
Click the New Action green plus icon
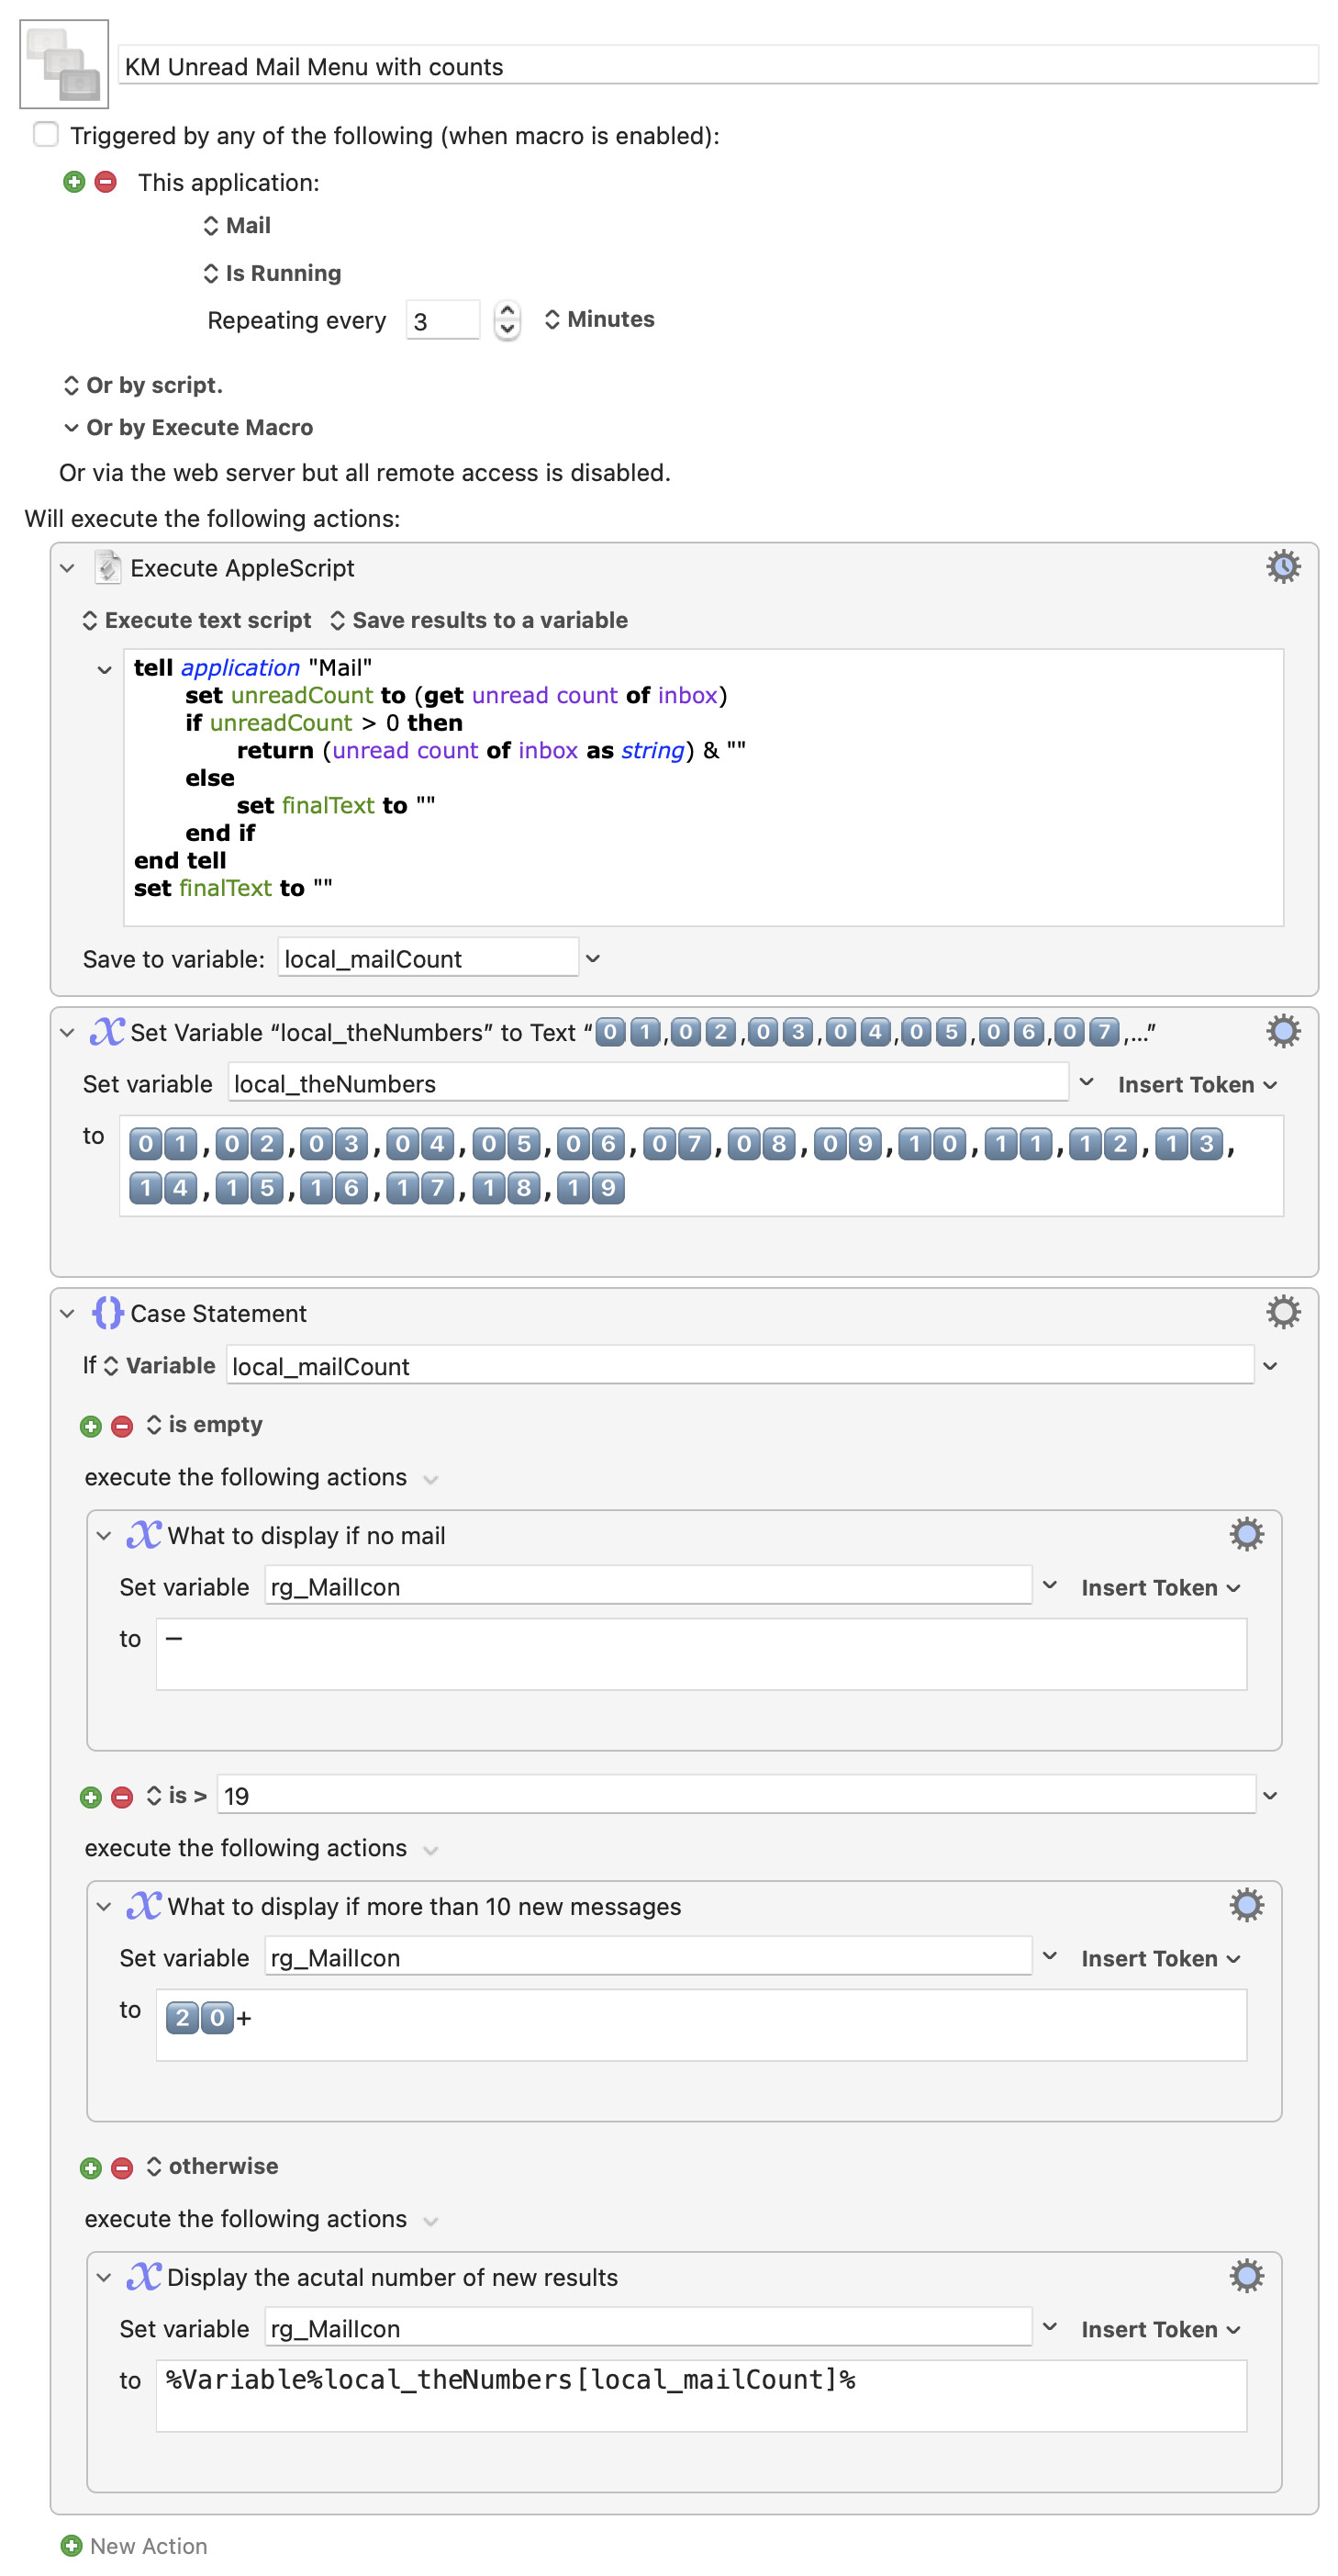(x=71, y=2545)
